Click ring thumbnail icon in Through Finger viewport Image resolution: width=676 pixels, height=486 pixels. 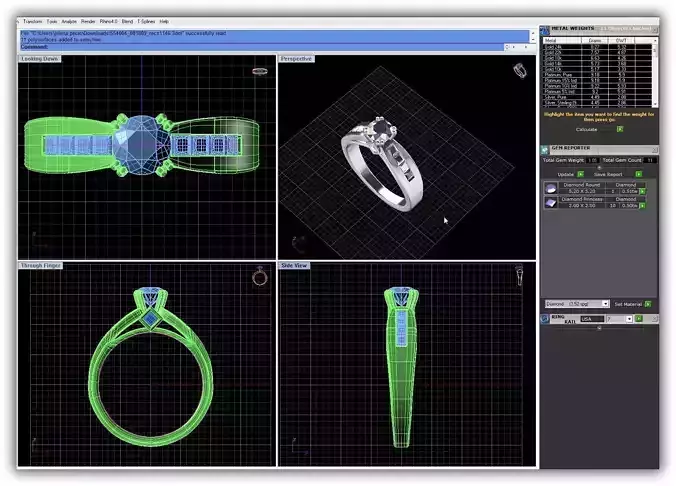tap(260, 276)
